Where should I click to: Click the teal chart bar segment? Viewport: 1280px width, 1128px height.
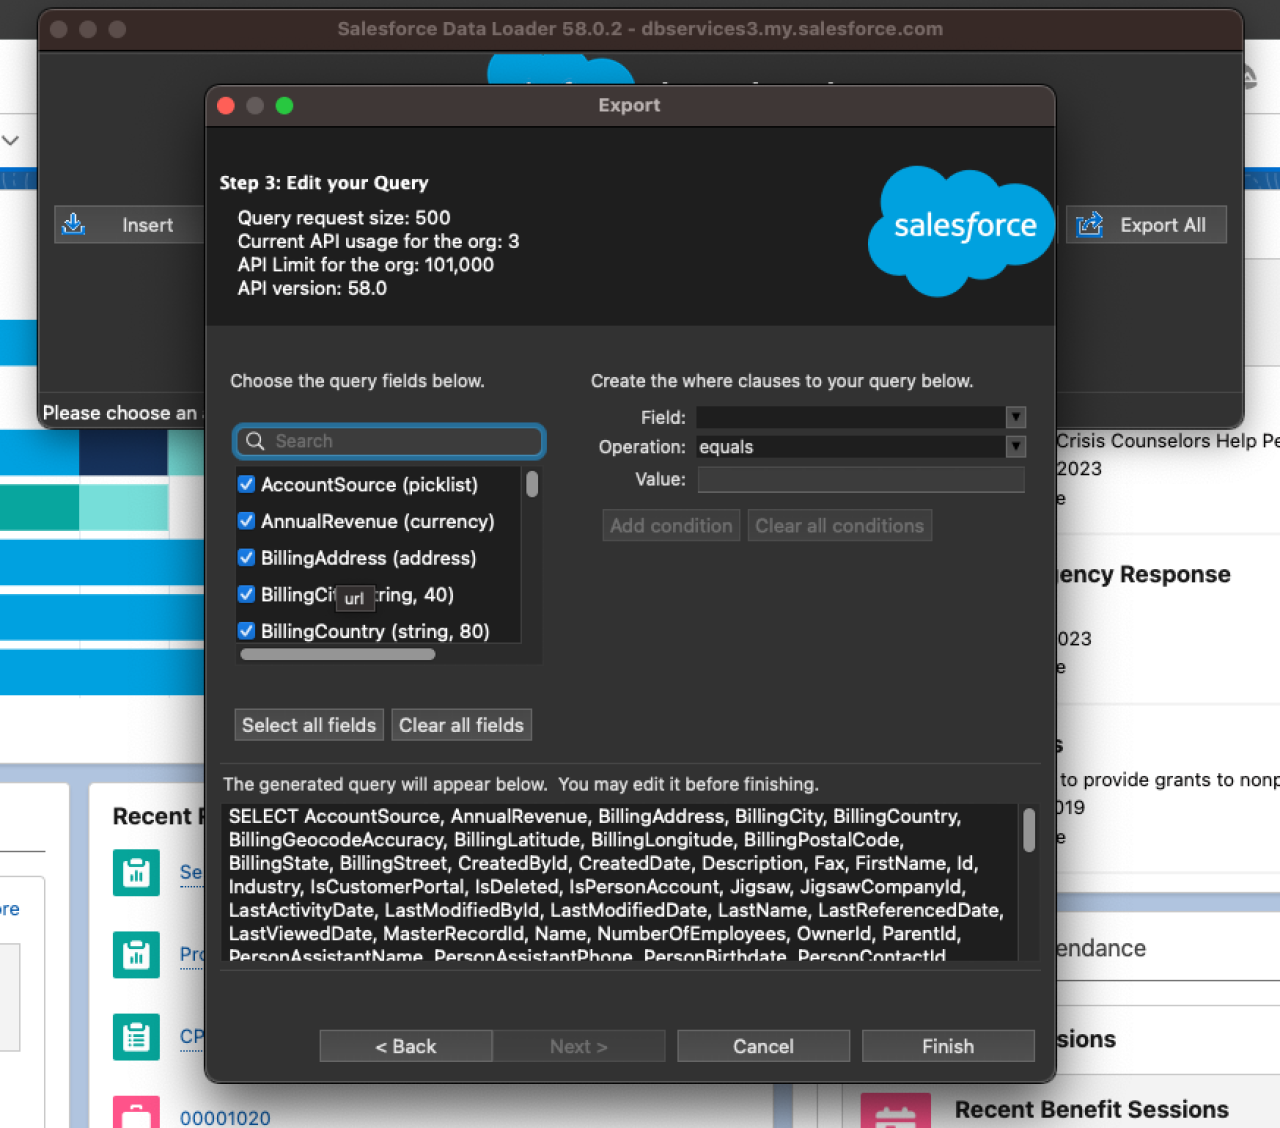tap(40, 507)
